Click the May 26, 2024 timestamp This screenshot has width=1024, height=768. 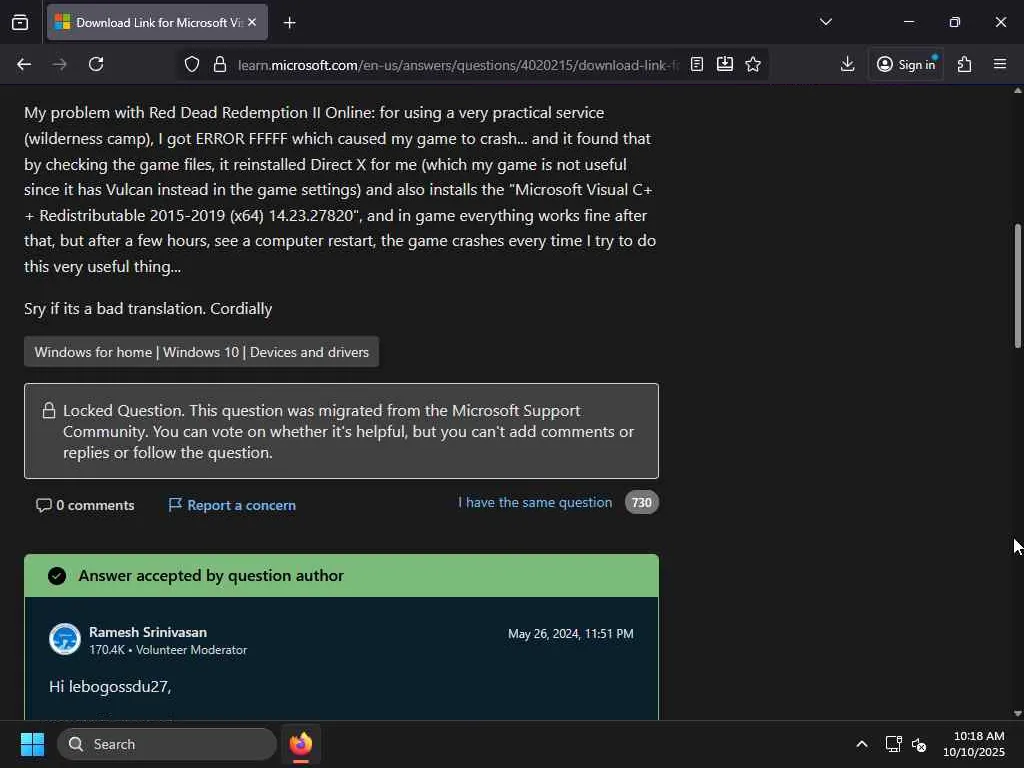click(571, 633)
